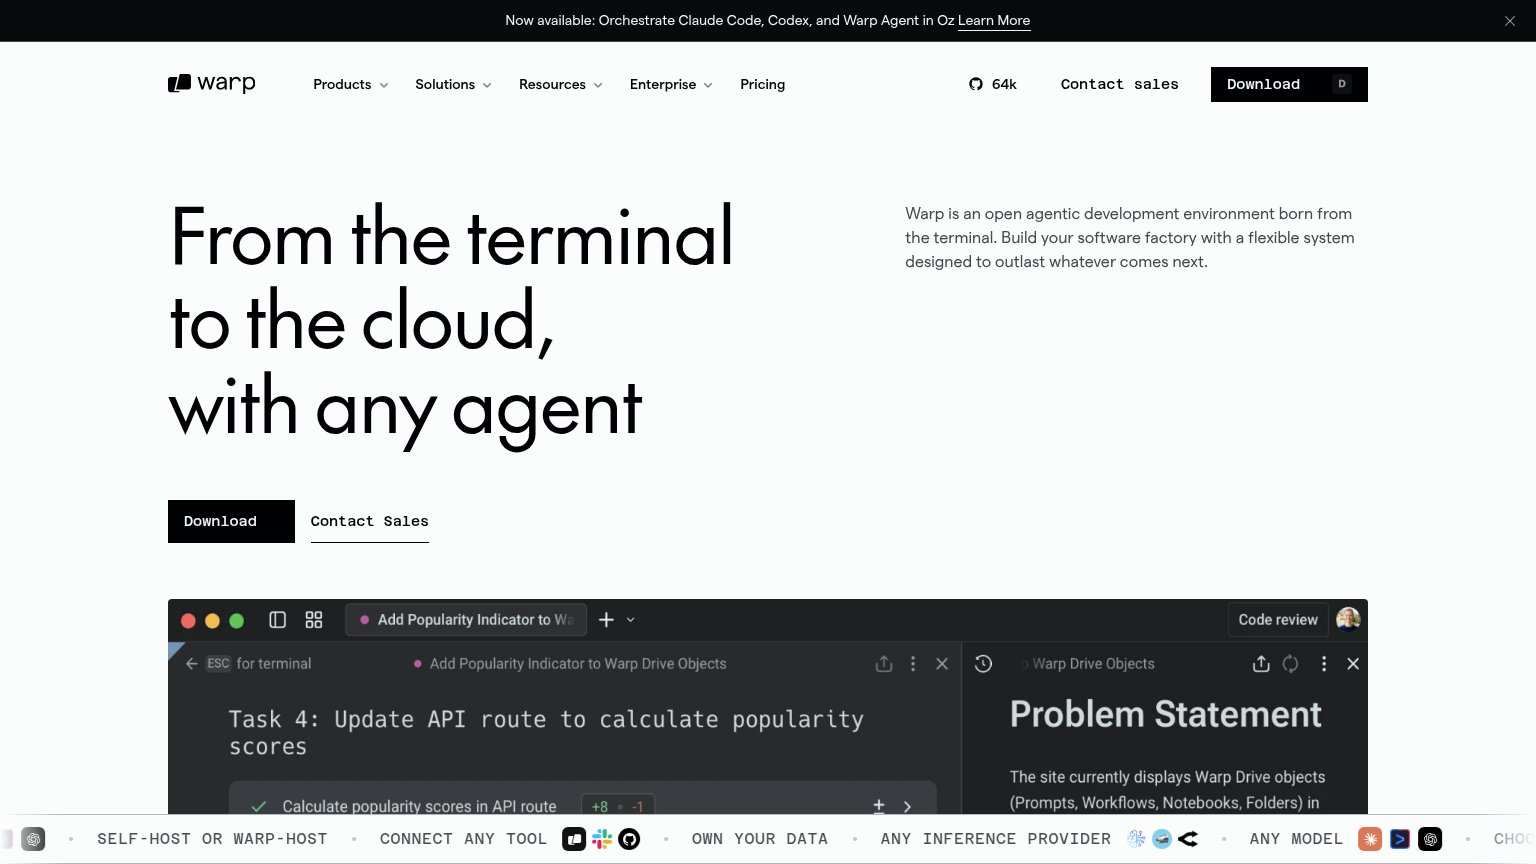This screenshot has width=1536, height=864.
Task: Expand the Products menu
Action: click(x=351, y=84)
